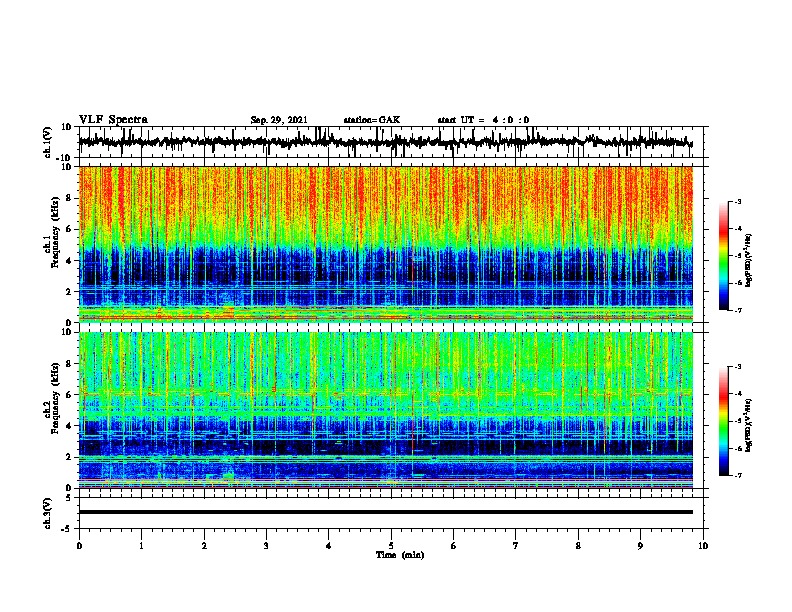The height and width of the screenshot is (612, 792).
Task: Select the "ch.3(V)" axis label
Action: [48, 513]
